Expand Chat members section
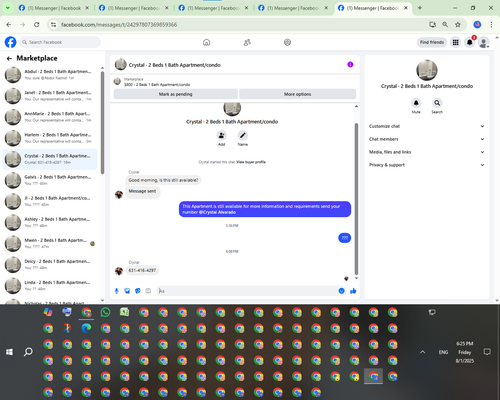Viewport: 500px width, 400px height. click(x=426, y=139)
